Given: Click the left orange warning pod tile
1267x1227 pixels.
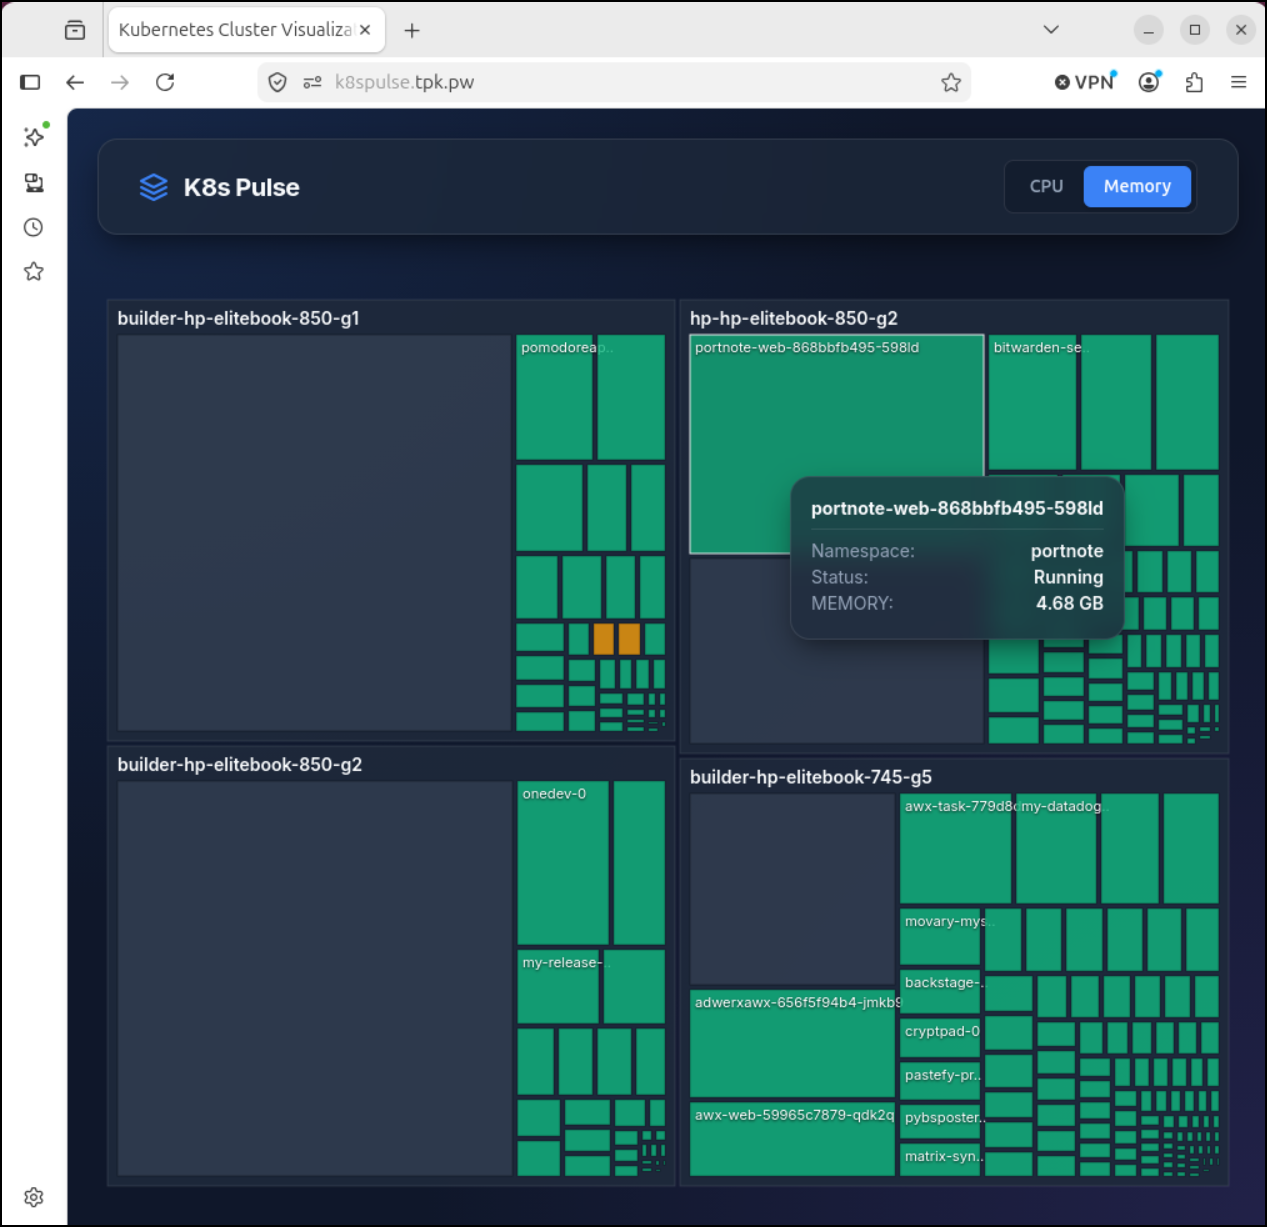Looking at the screenshot, I should [x=604, y=639].
